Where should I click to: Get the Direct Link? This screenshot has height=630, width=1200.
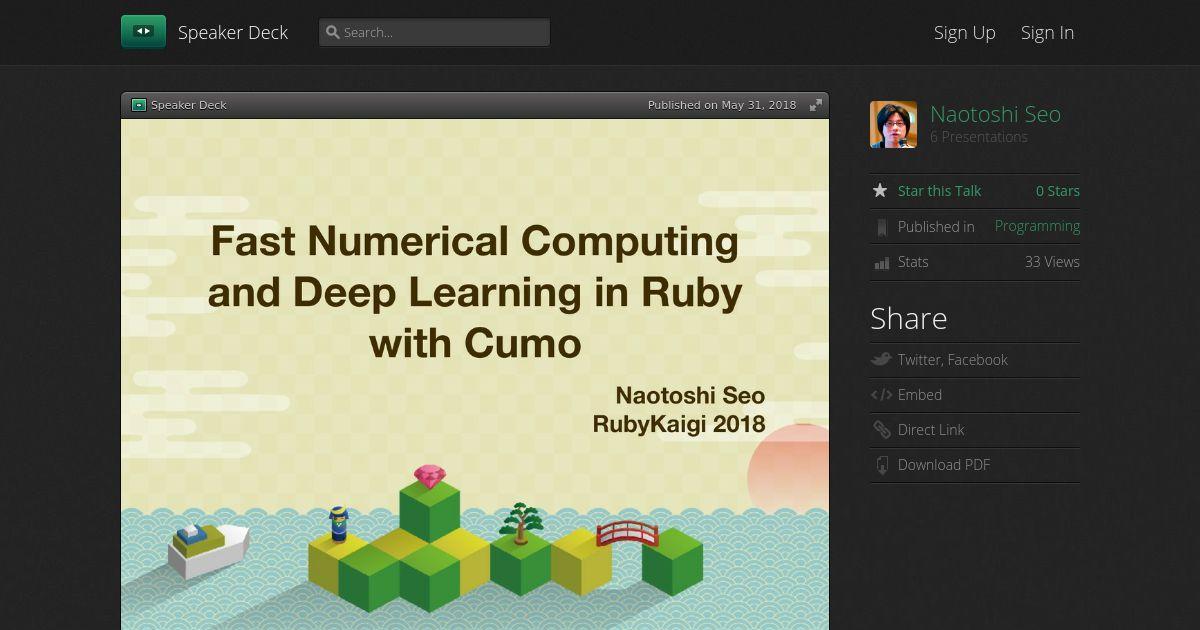coord(931,430)
